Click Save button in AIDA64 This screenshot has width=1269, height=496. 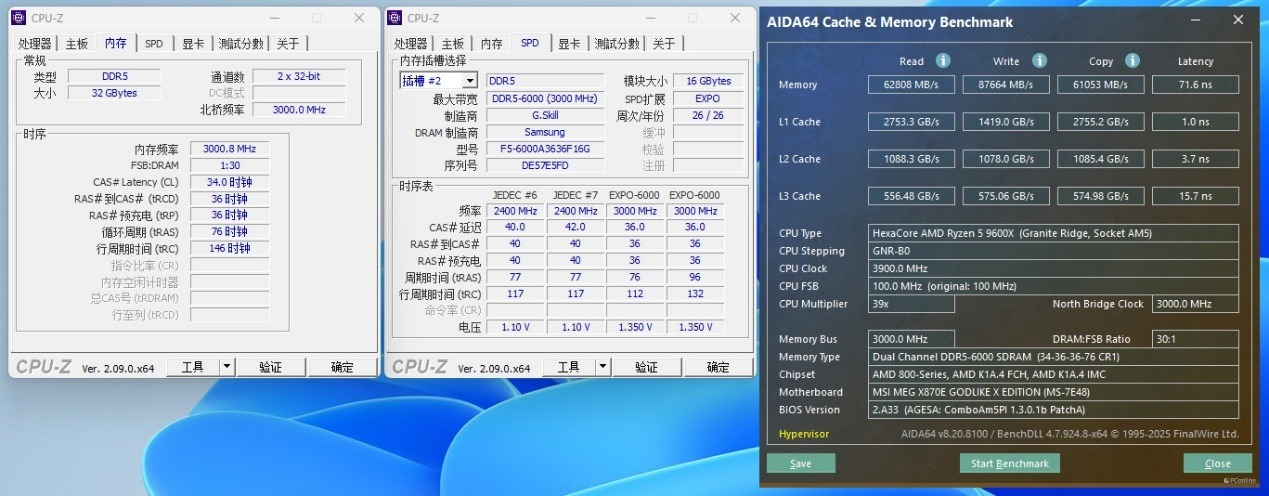tap(801, 463)
